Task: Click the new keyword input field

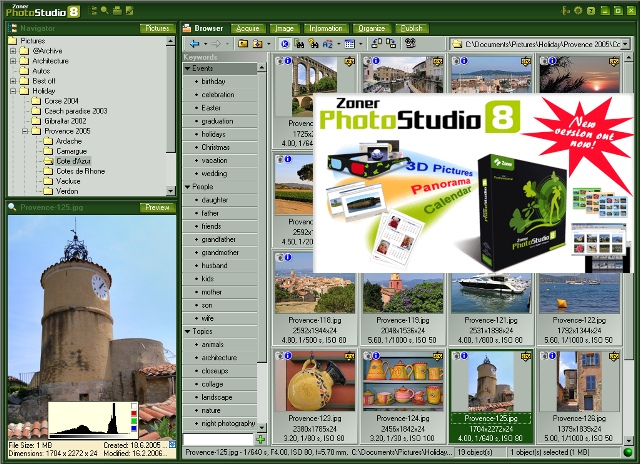Action: coord(218,440)
